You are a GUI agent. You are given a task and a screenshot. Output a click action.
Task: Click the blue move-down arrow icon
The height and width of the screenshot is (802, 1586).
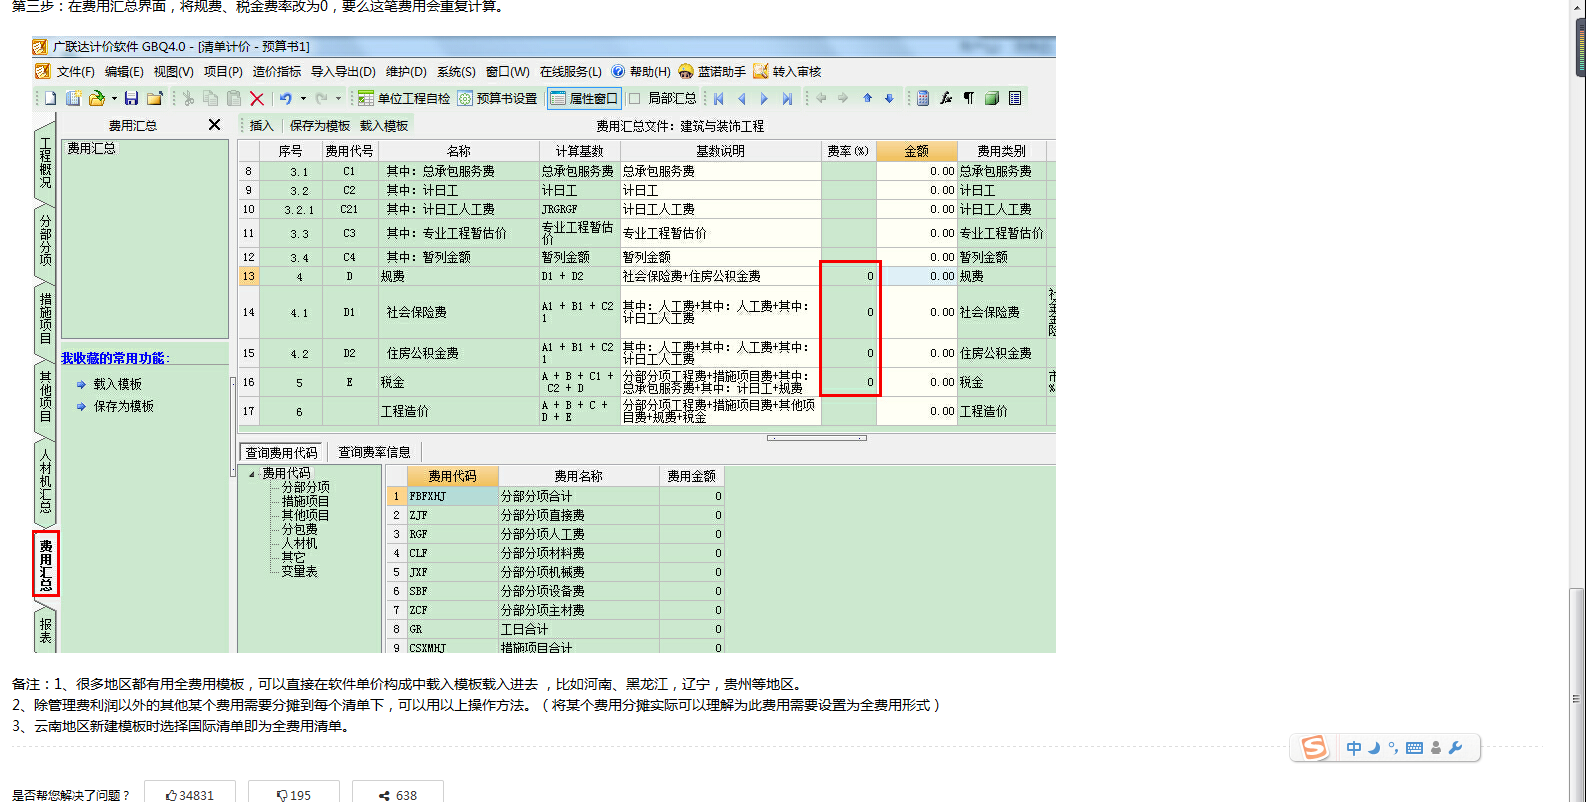click(889, 98)
